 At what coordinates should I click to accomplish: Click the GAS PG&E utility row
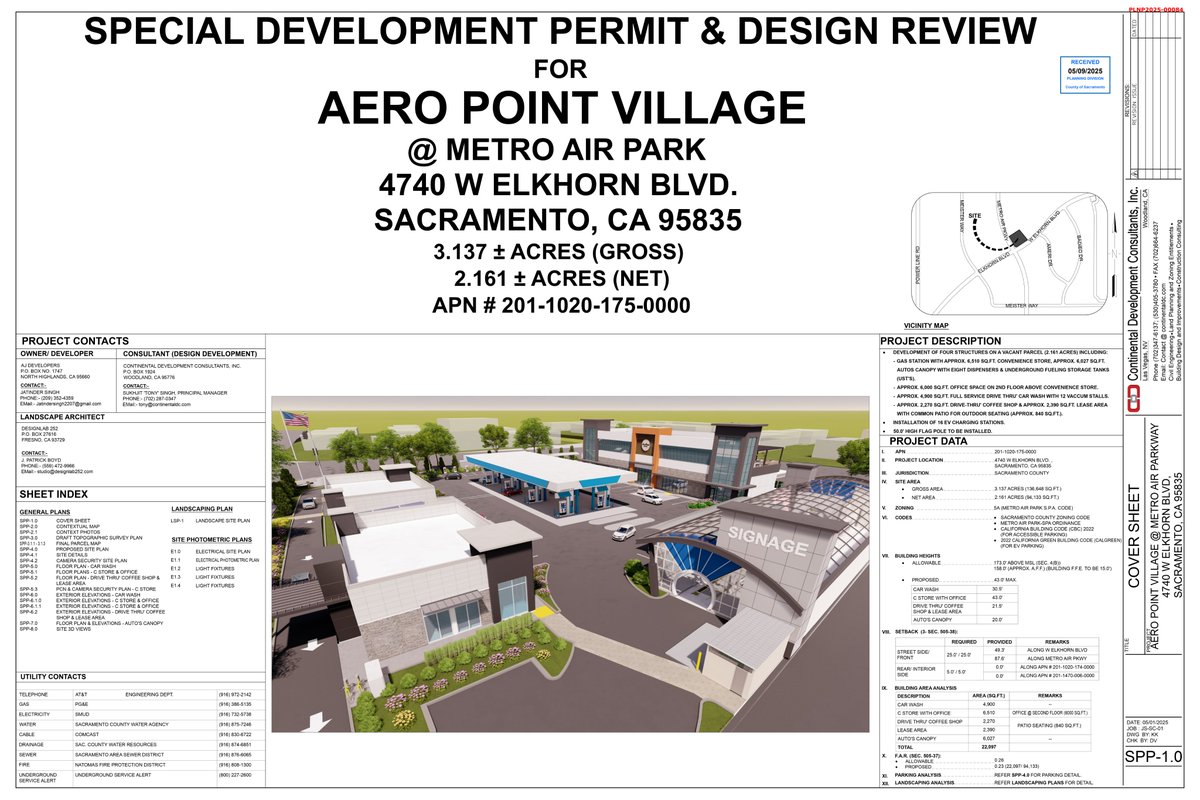pos(143,704)
